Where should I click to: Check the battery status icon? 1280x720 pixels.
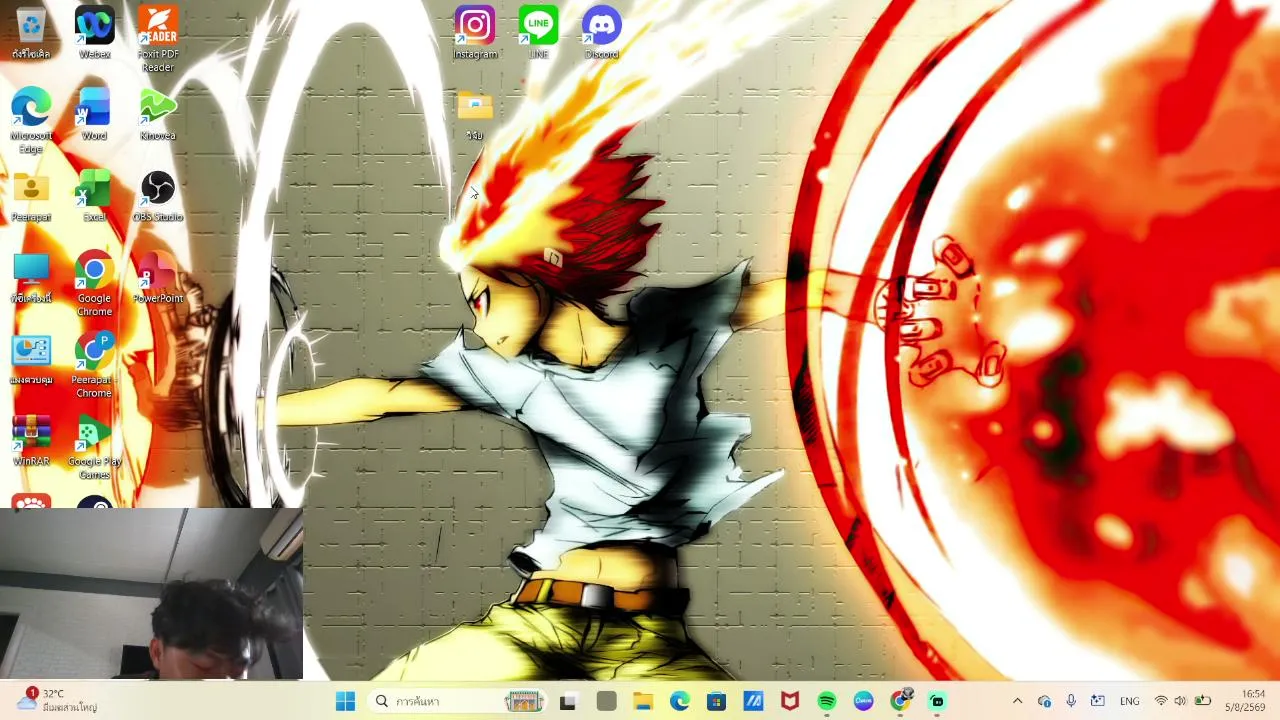click(x=1202, y=701)
